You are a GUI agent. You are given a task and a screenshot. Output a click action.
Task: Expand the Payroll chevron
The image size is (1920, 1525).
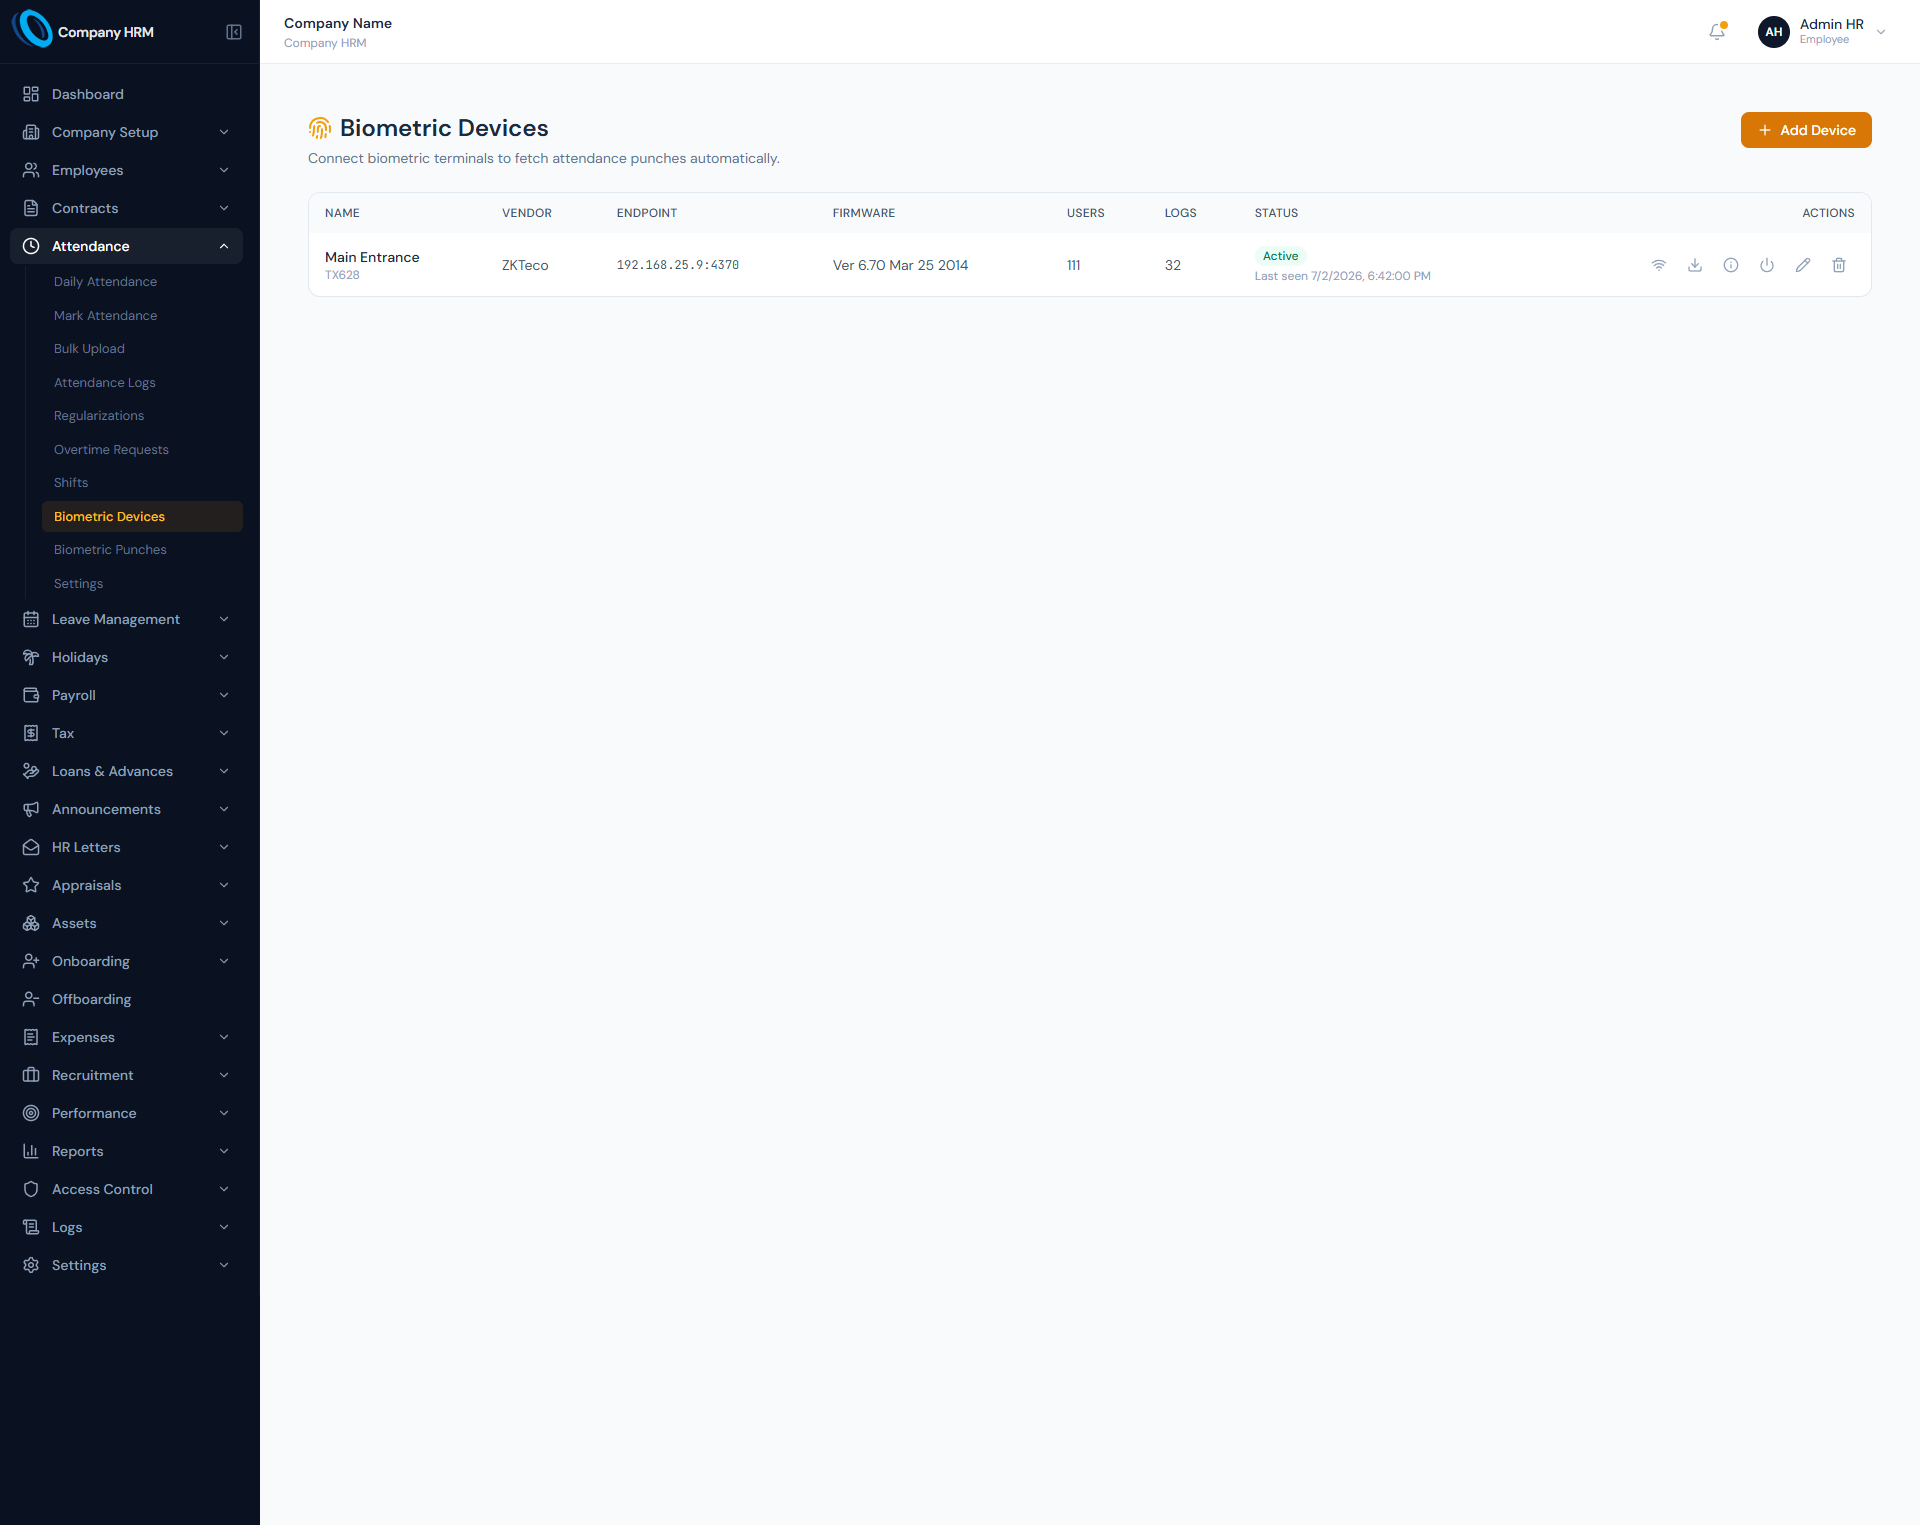coord(224,695)
